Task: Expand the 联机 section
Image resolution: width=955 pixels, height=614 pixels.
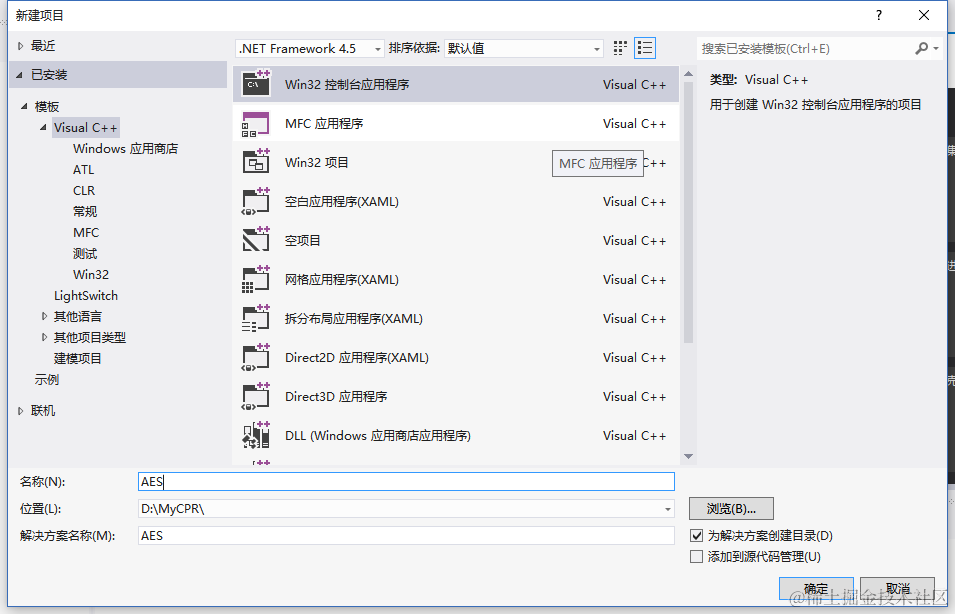Action: pyautogui.click(x=21, y=411)
